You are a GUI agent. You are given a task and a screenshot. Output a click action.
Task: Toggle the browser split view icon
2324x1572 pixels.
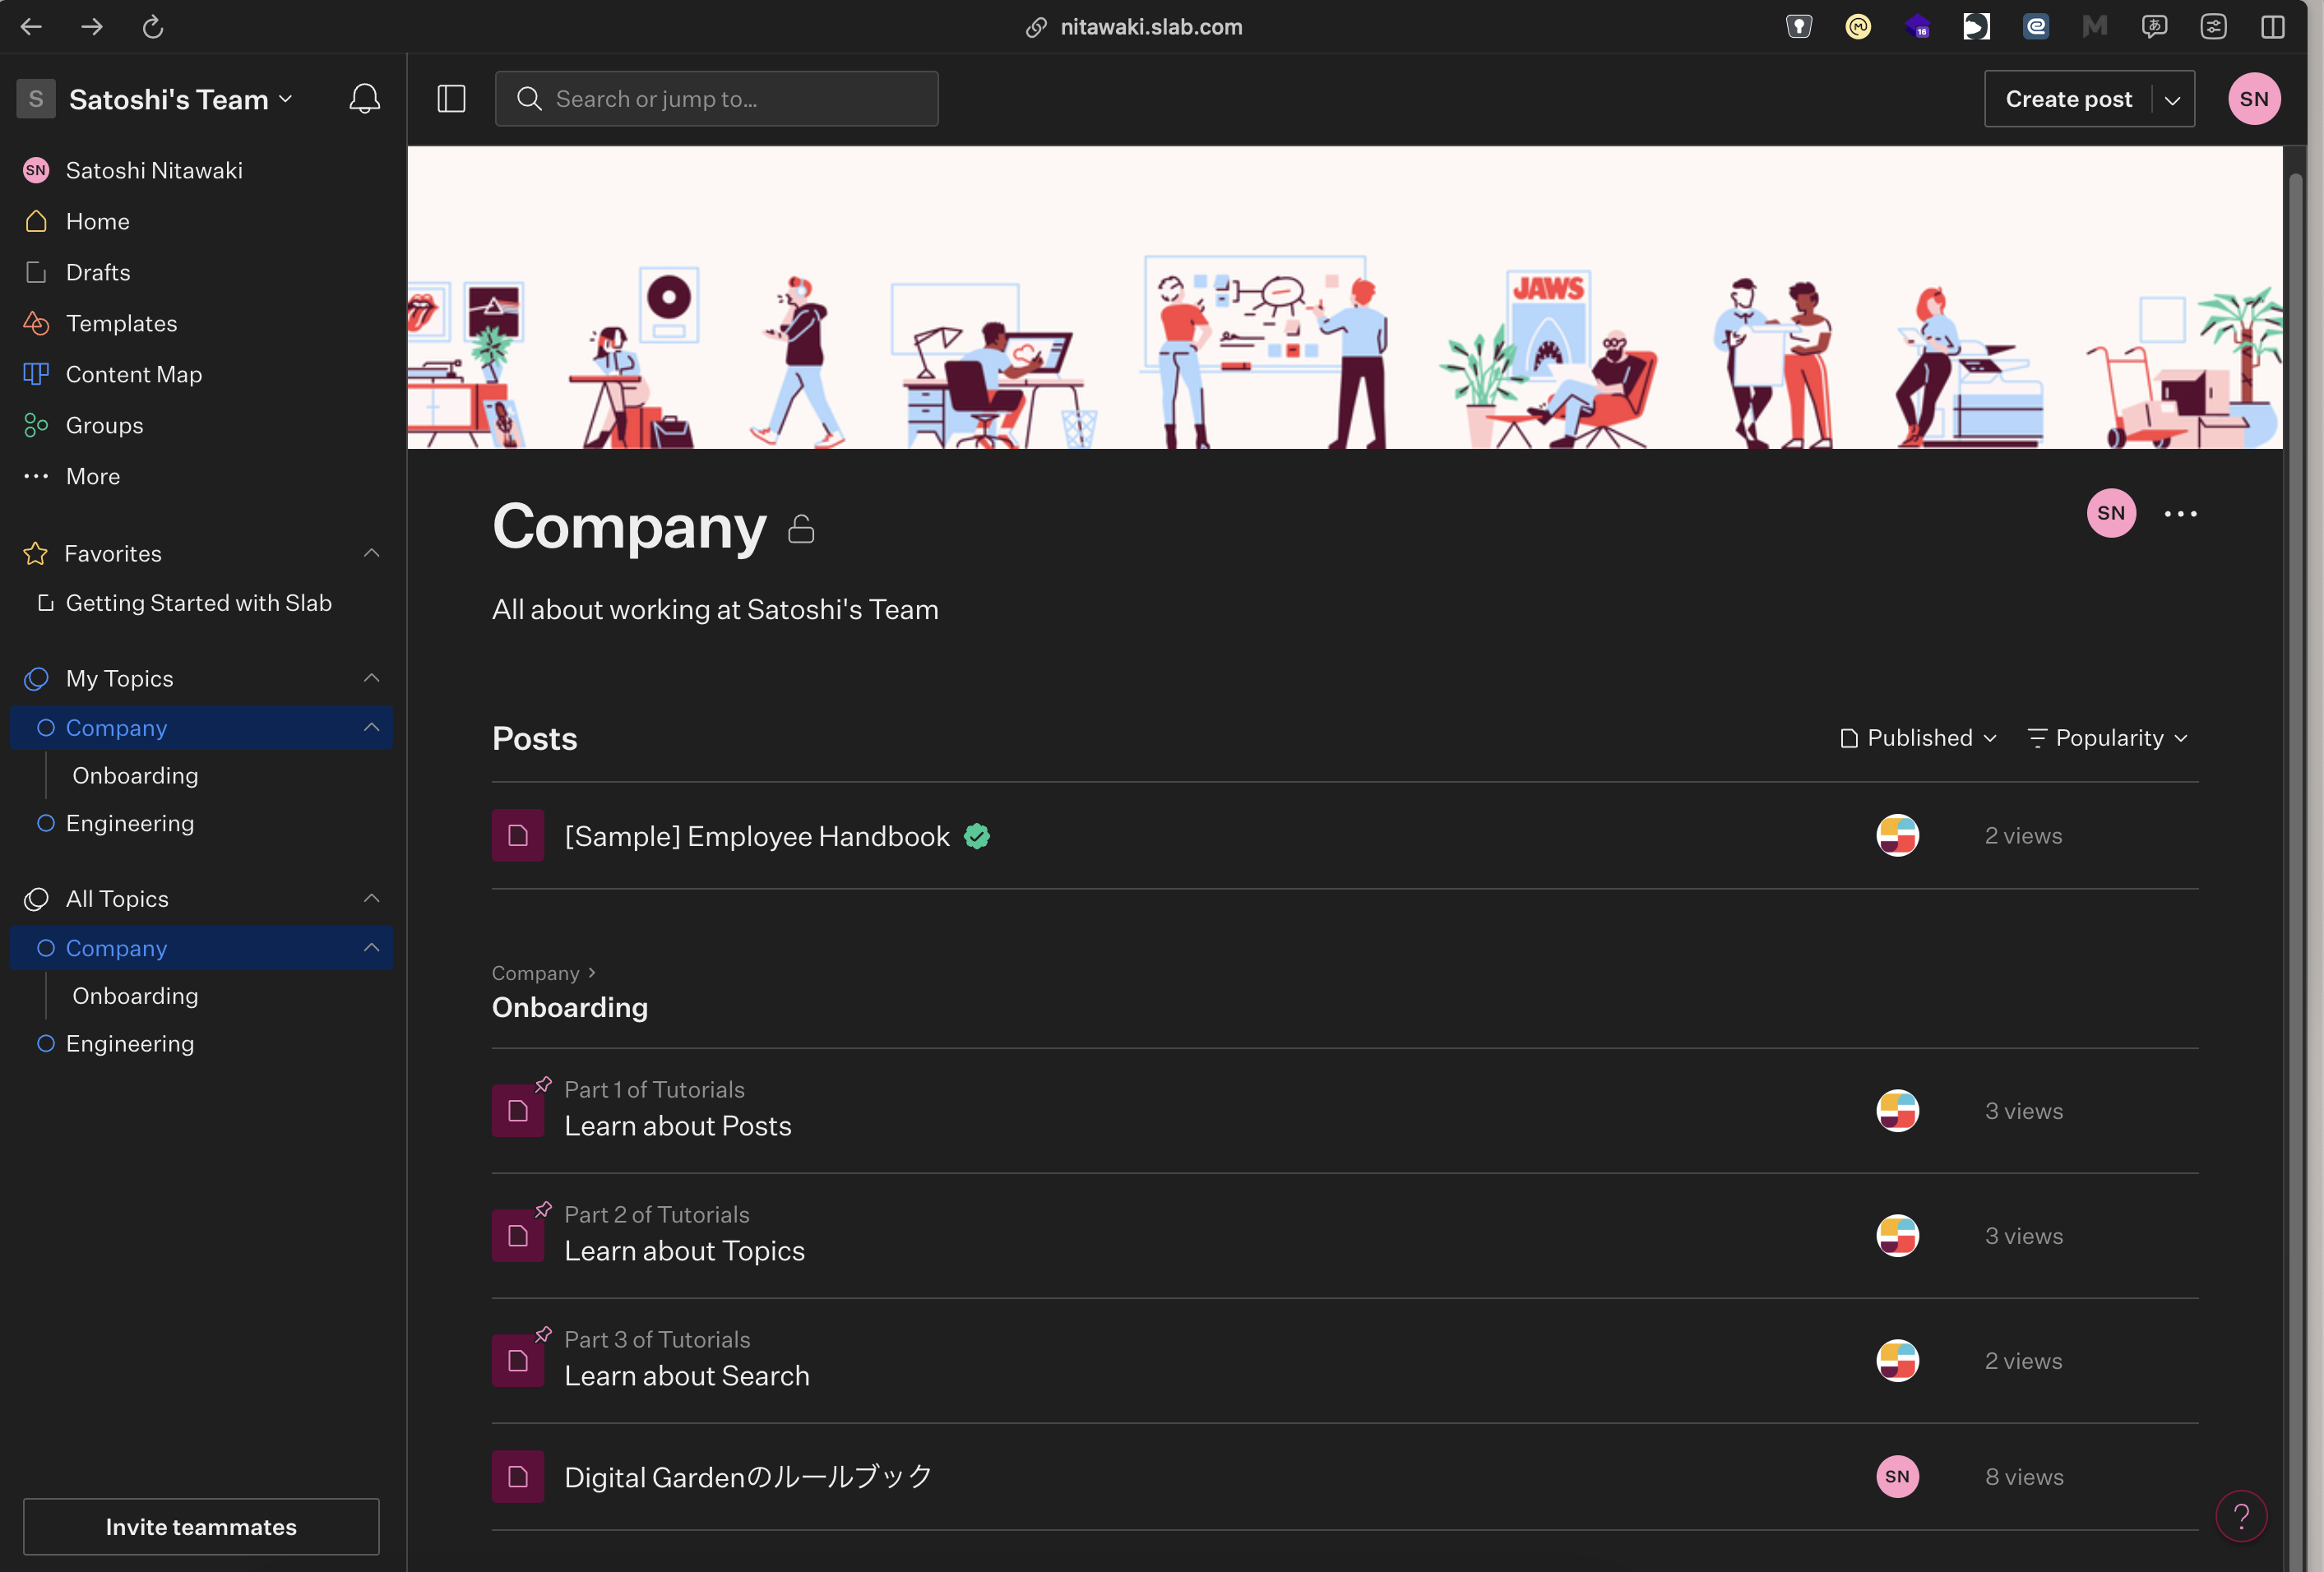click(x=2272, y=27)
